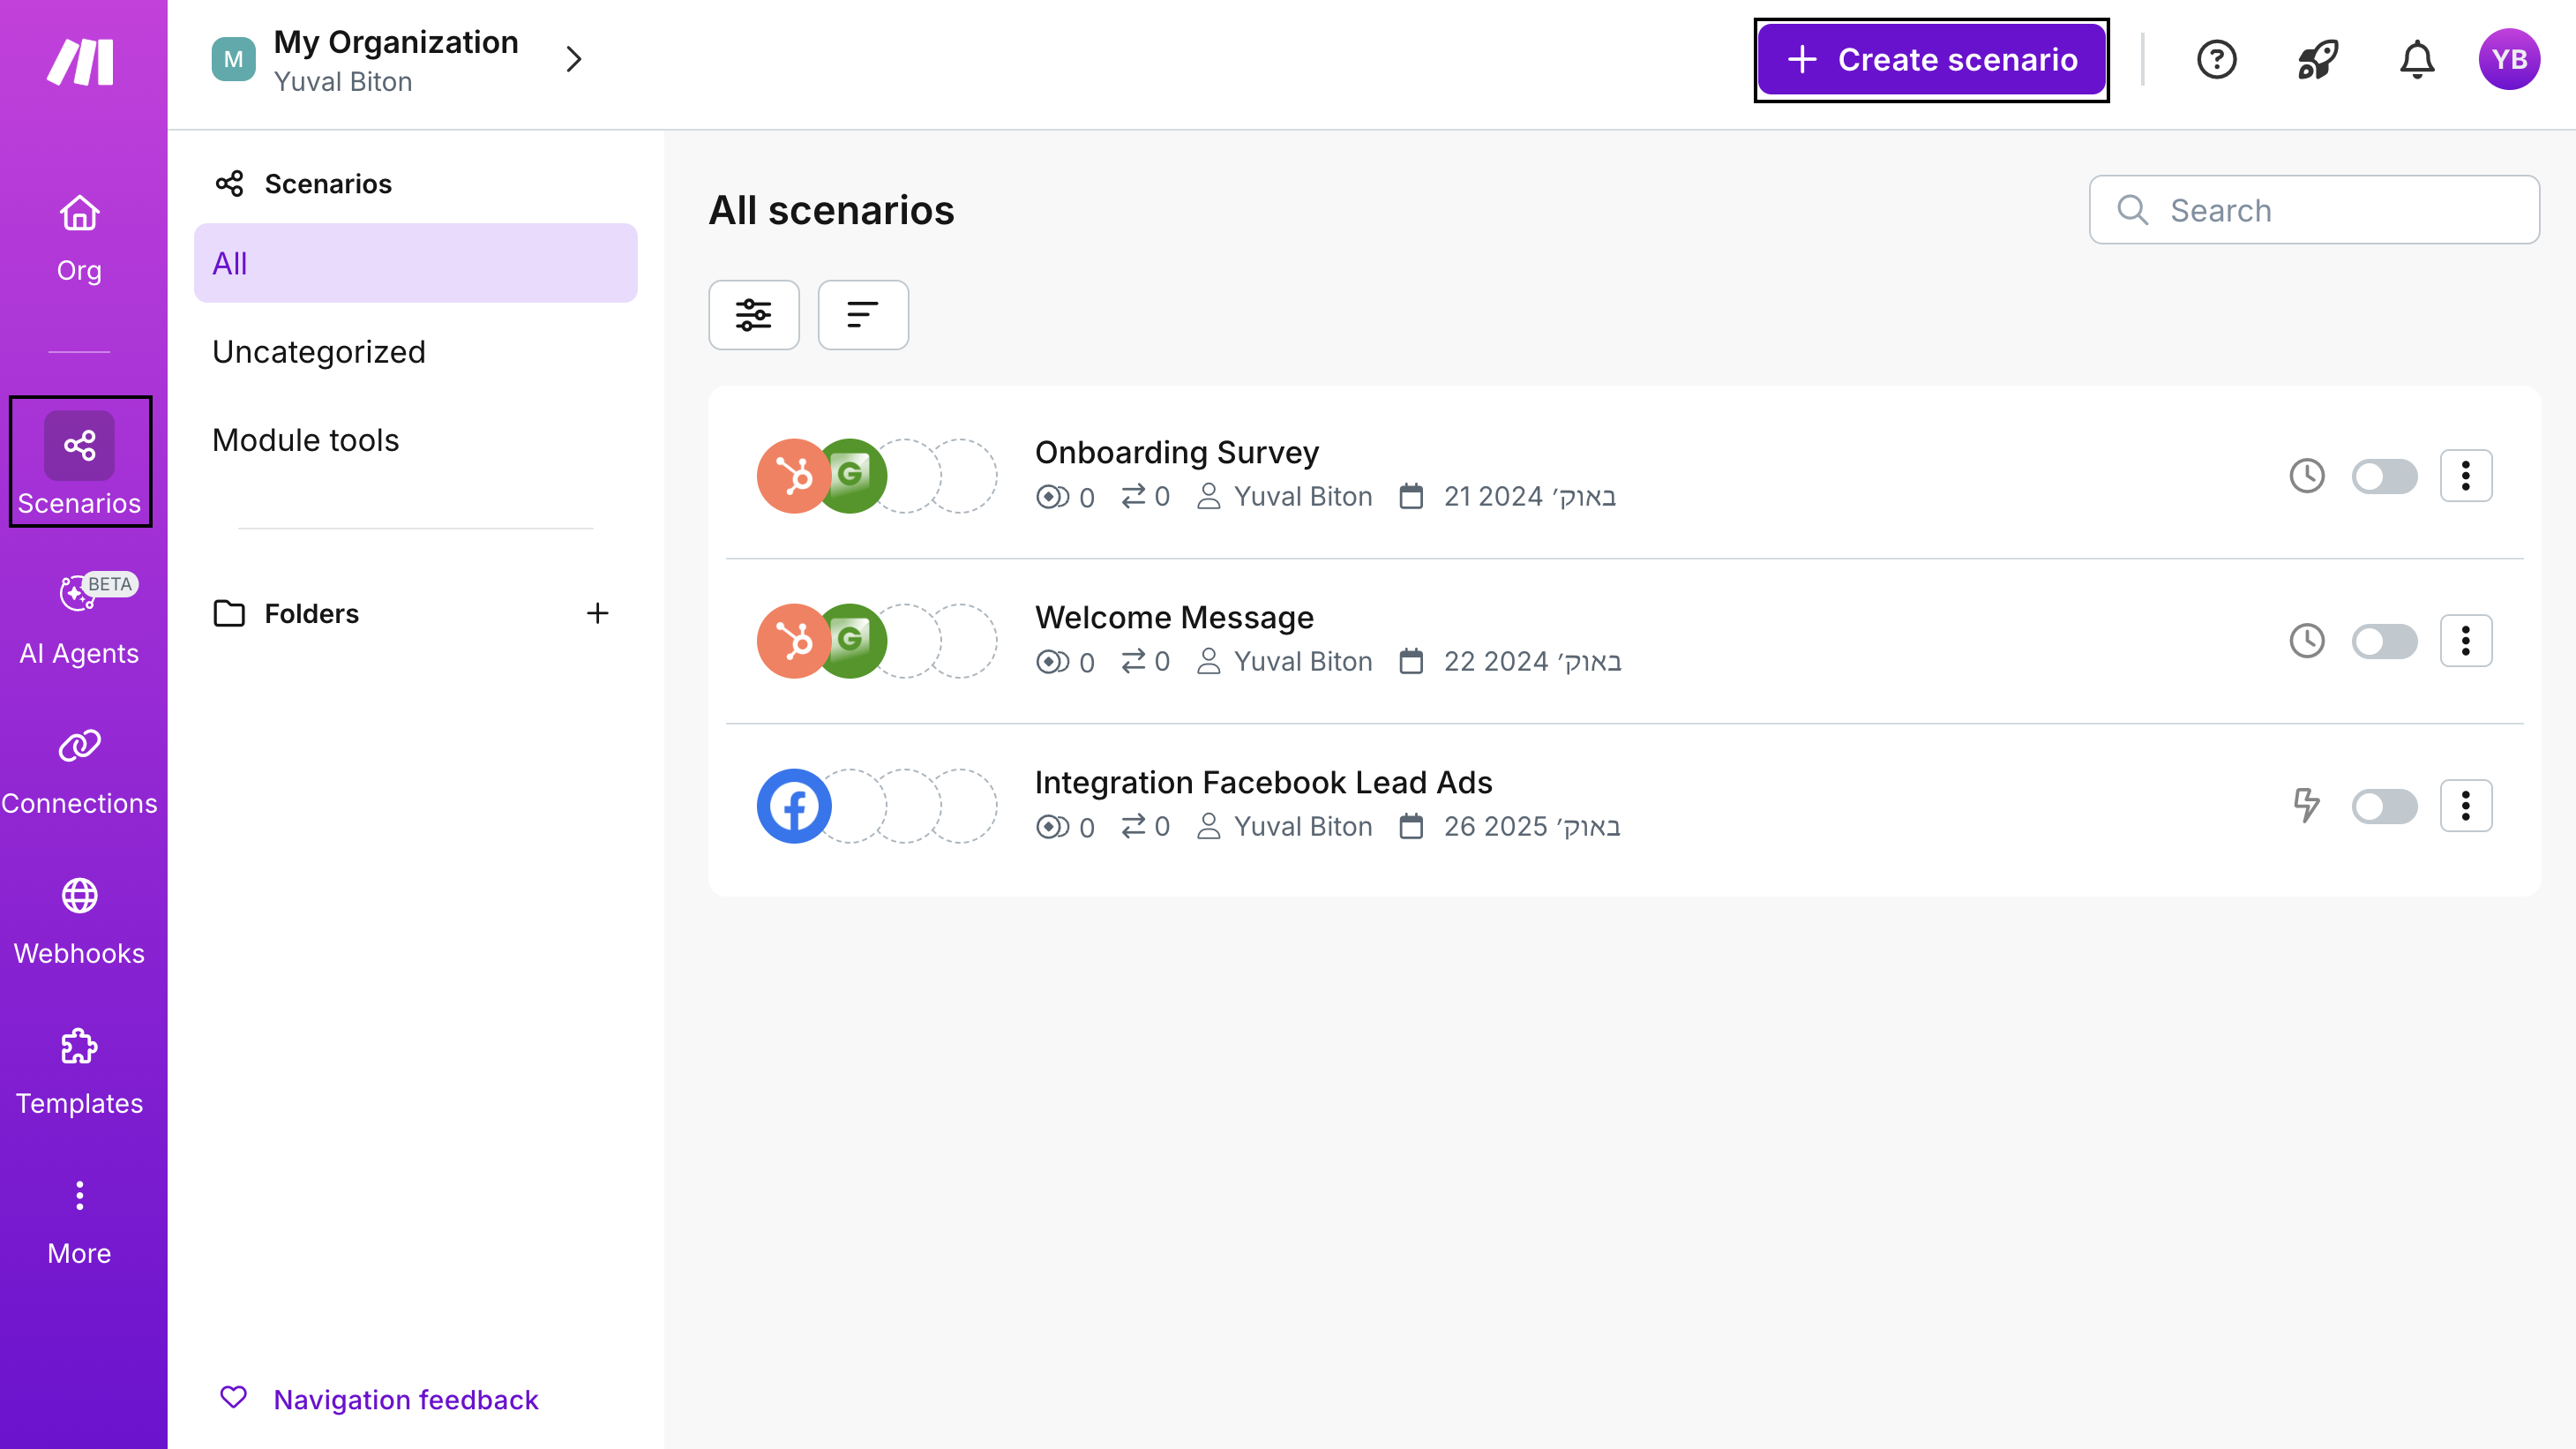The width and height of the screenshot is (2576, 1449).
Task: Open the Templates puzzle icon
Action: [79, 1070]
